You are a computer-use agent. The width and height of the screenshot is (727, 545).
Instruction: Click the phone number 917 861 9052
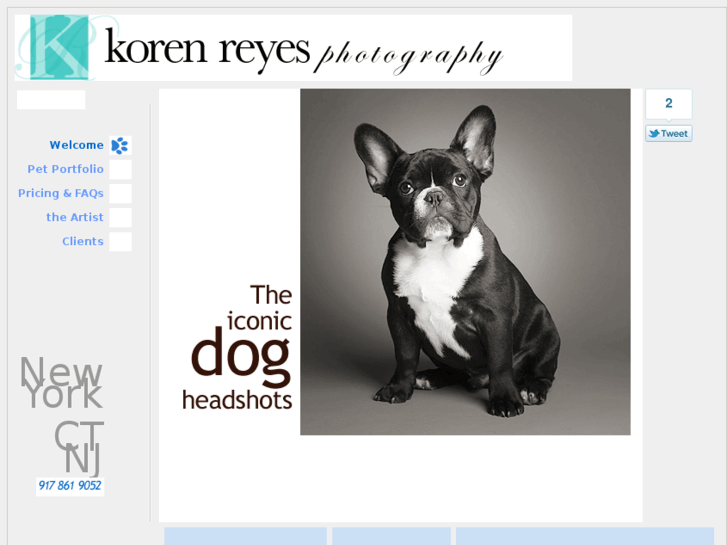click(x=70, y=486)
